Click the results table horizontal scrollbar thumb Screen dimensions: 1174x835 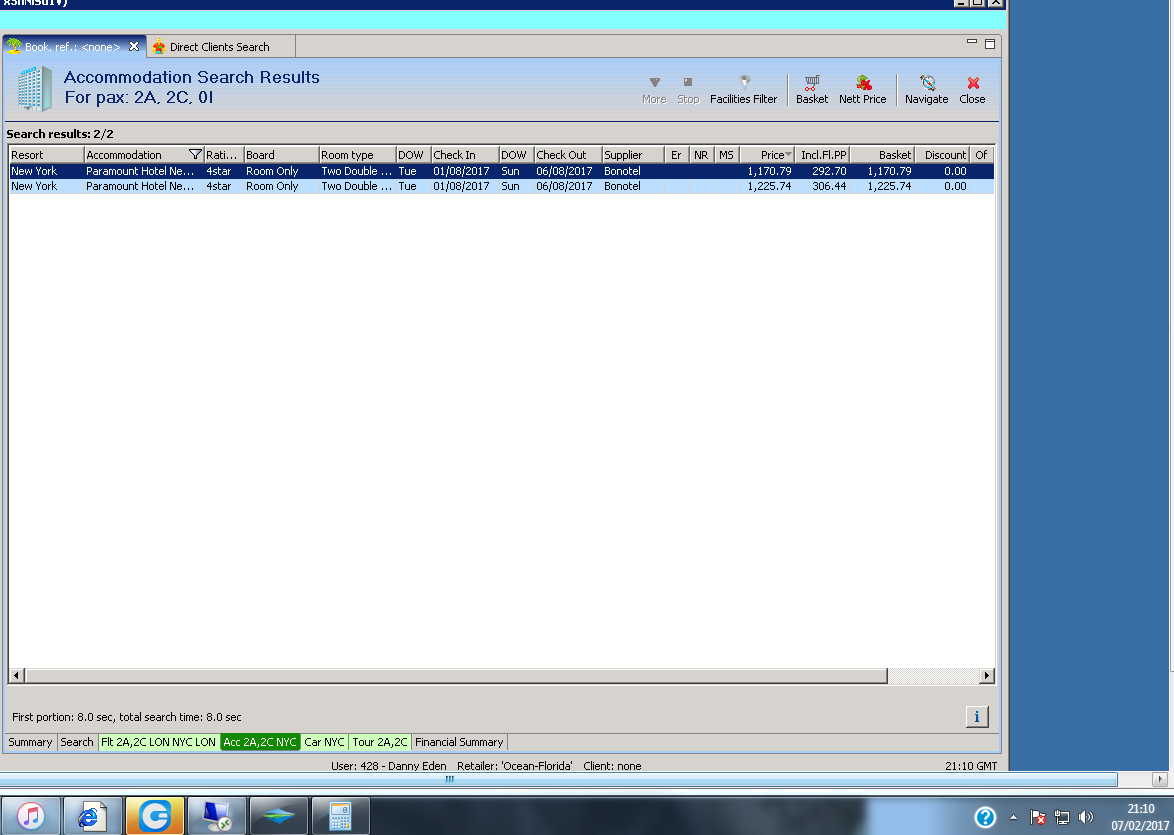(456, 675)
